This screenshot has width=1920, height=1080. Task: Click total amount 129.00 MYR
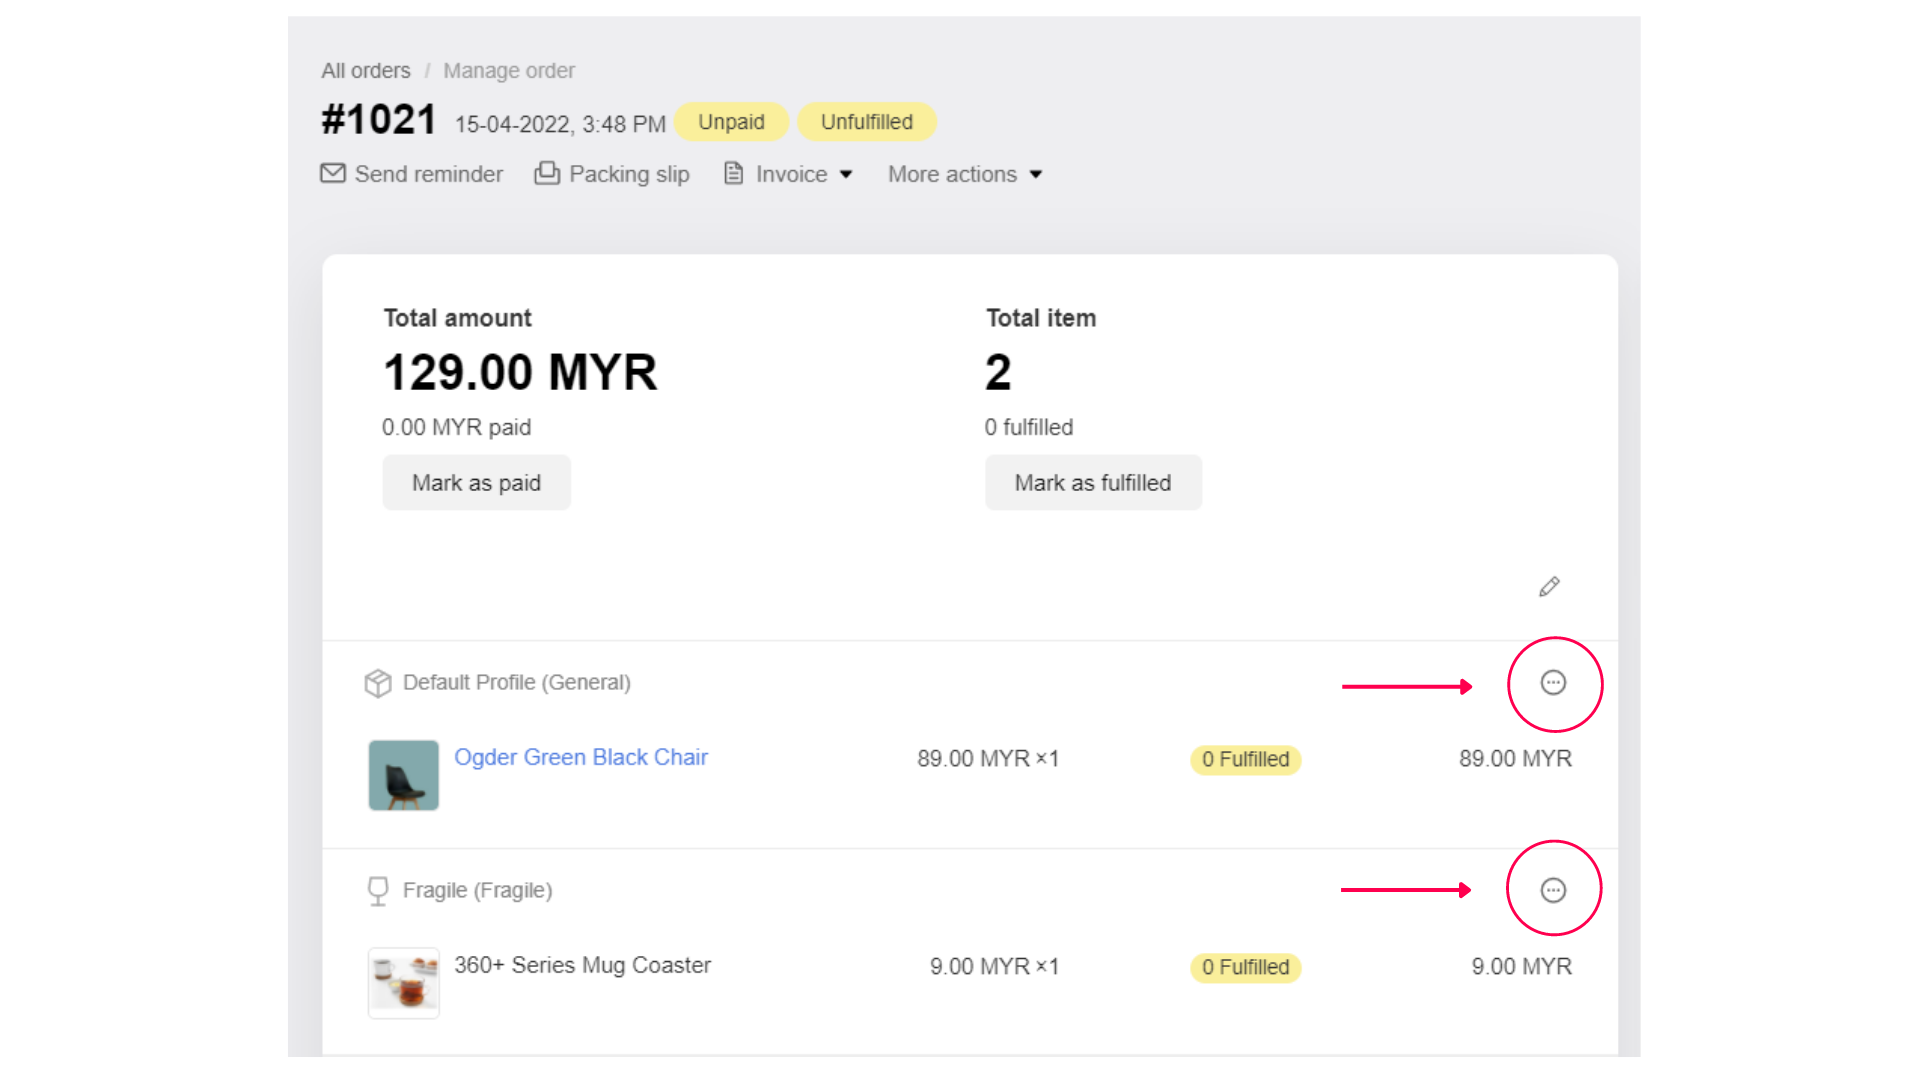click(520, 372)
